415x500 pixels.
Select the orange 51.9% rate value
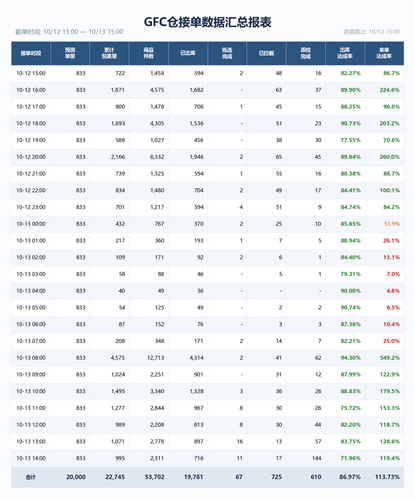tap(392, 224)
